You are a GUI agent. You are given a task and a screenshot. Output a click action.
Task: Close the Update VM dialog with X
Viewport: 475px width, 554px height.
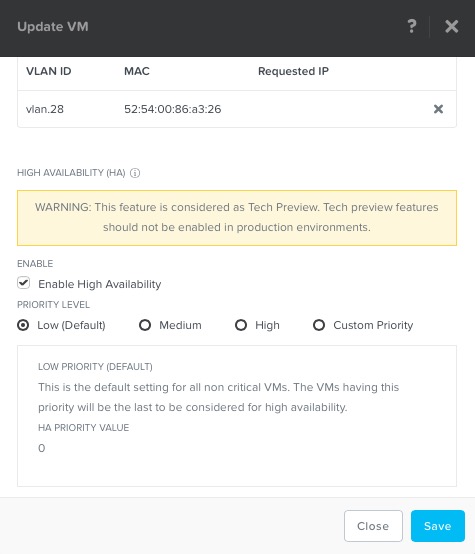point(452,26)
